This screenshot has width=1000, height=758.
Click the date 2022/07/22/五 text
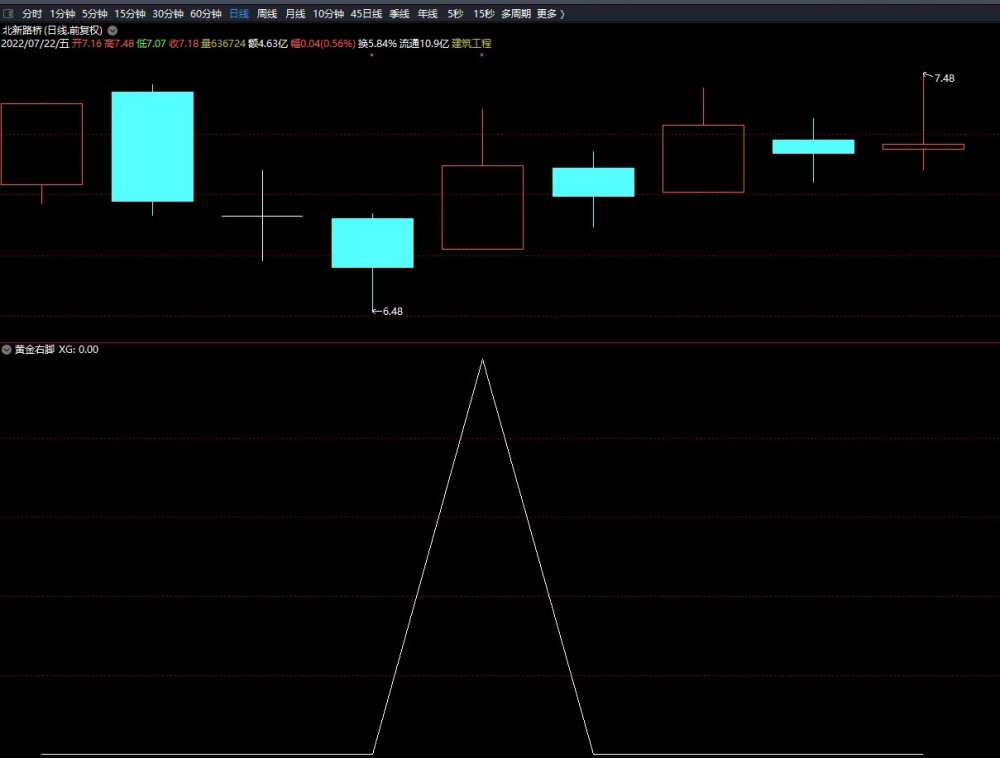(35, 43)
